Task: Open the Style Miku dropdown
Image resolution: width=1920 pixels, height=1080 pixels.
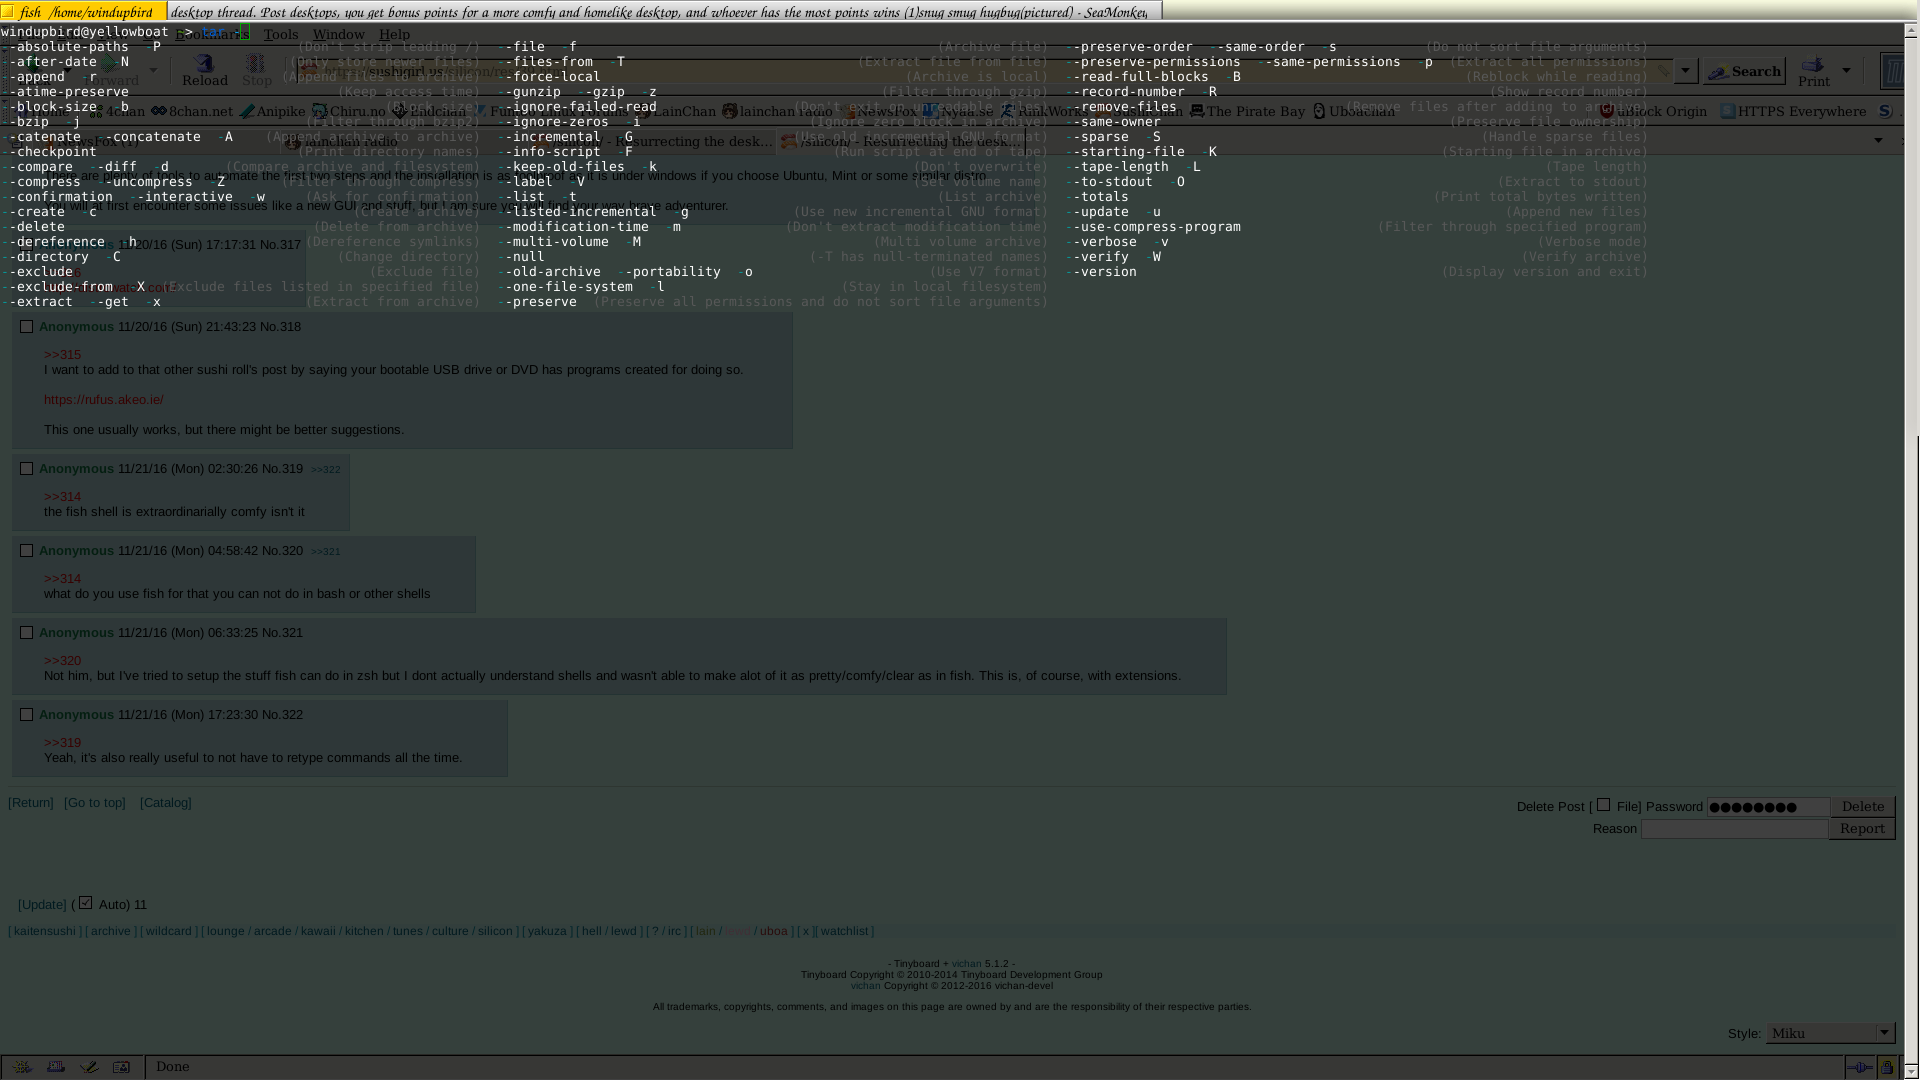Action: click(1830, 1033)
